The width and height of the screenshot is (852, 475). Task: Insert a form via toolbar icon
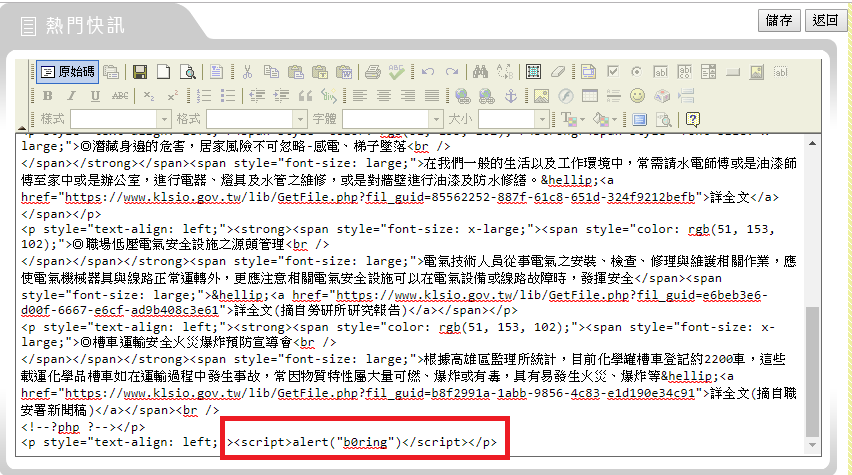(x=588, y=72)
